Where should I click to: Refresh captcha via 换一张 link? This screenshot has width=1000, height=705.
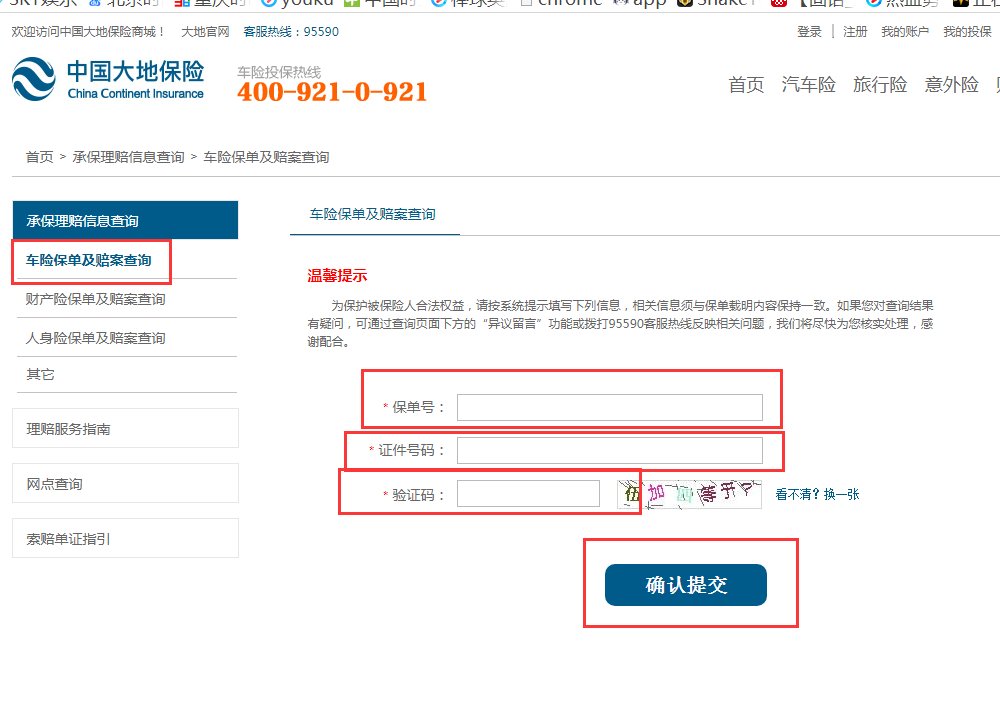[x=840, y=494]
